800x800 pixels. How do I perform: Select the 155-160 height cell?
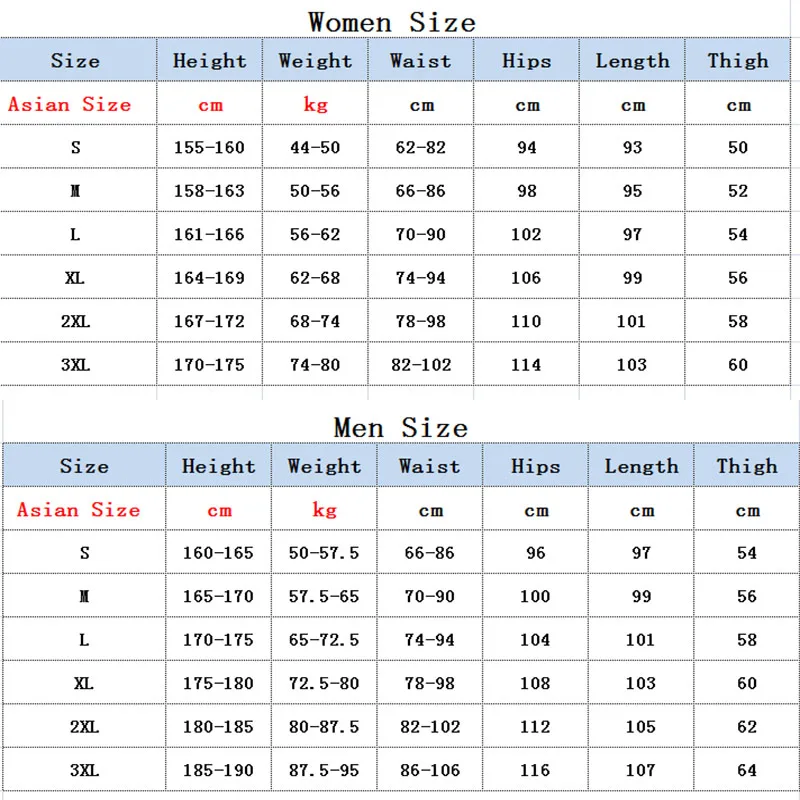pos(208,147)
